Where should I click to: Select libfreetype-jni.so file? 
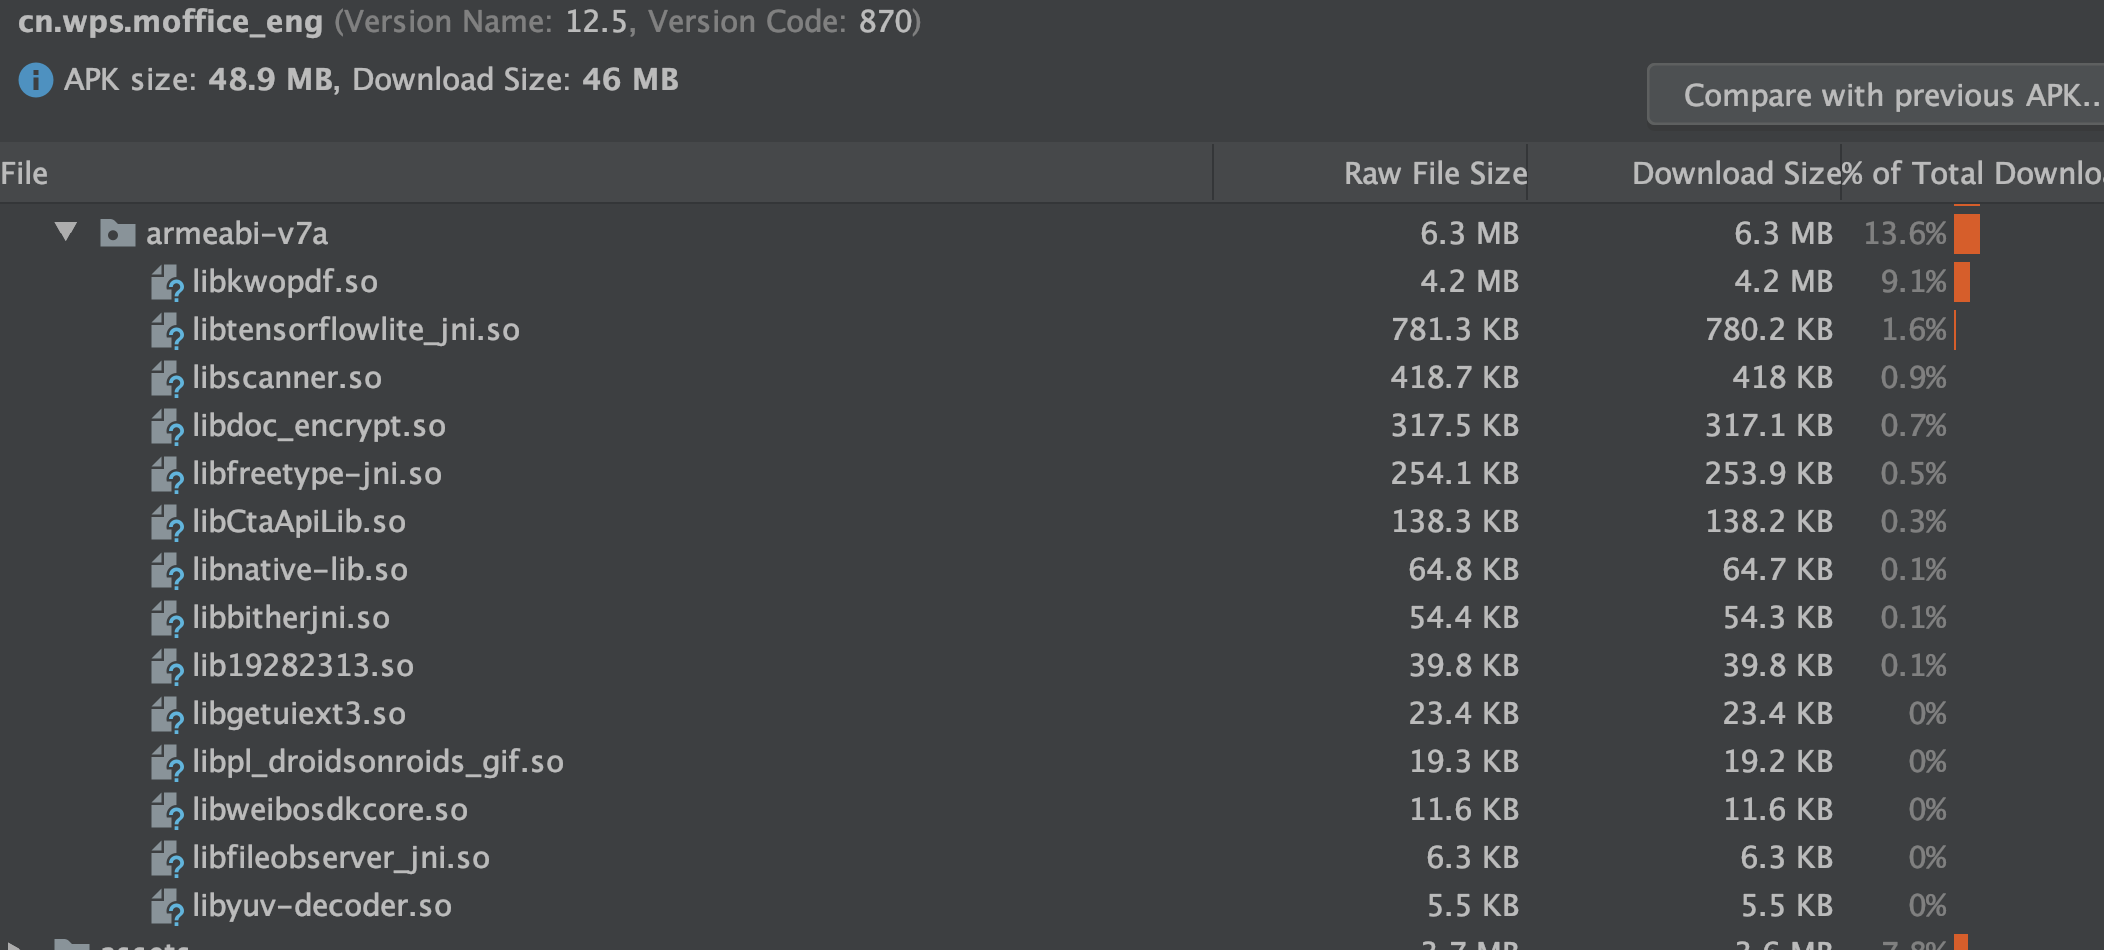317,473
